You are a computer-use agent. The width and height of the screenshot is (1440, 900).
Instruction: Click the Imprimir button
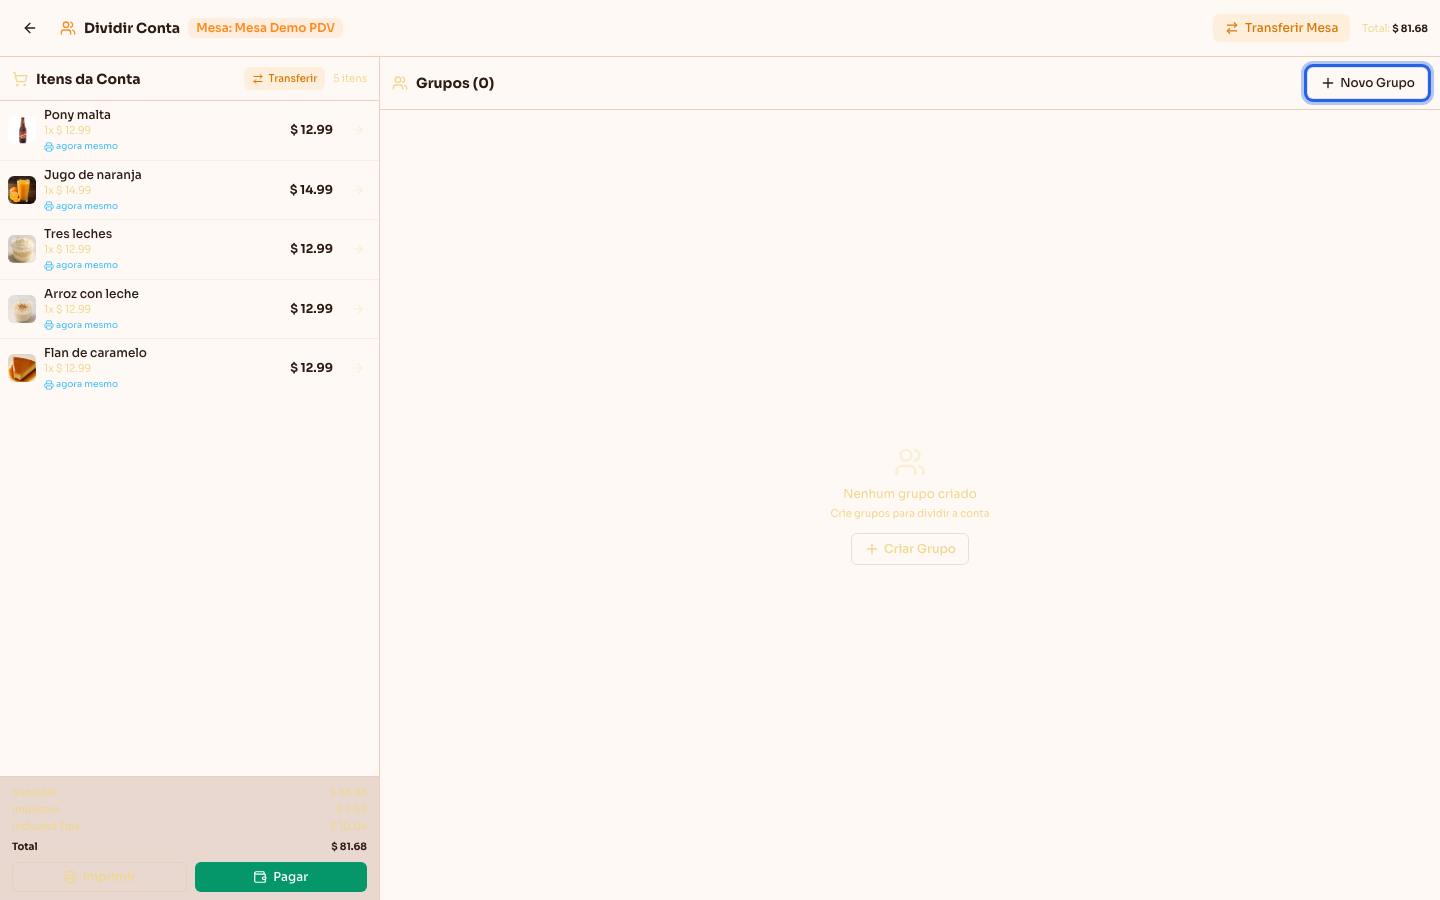pyautogui.click(x=99, y=877)
